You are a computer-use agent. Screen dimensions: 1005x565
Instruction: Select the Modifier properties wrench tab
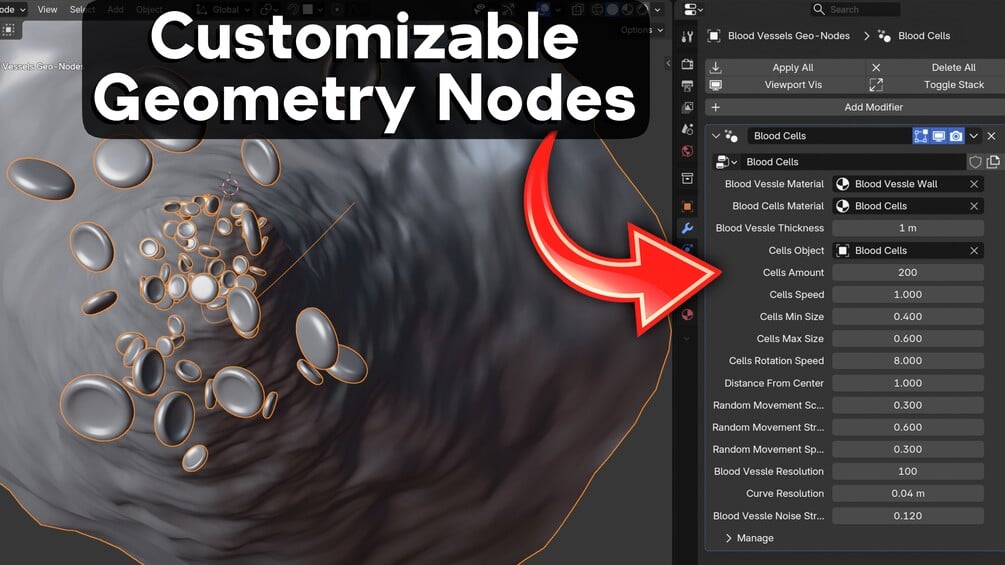pyautogui.click(x=687, y=228)
